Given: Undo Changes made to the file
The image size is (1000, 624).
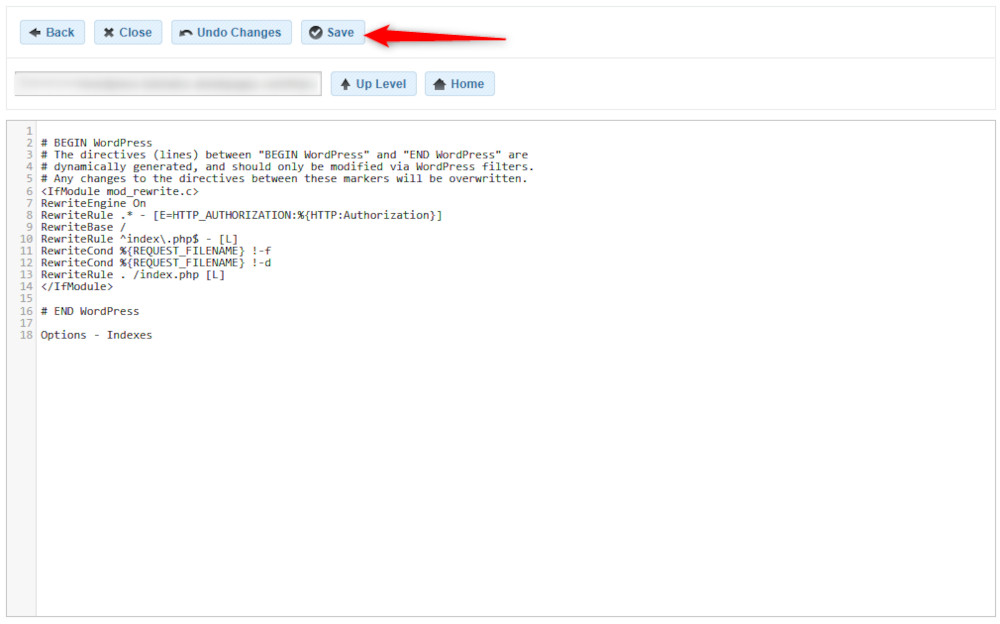Looking at the screenshot, I should click(231, 31).
